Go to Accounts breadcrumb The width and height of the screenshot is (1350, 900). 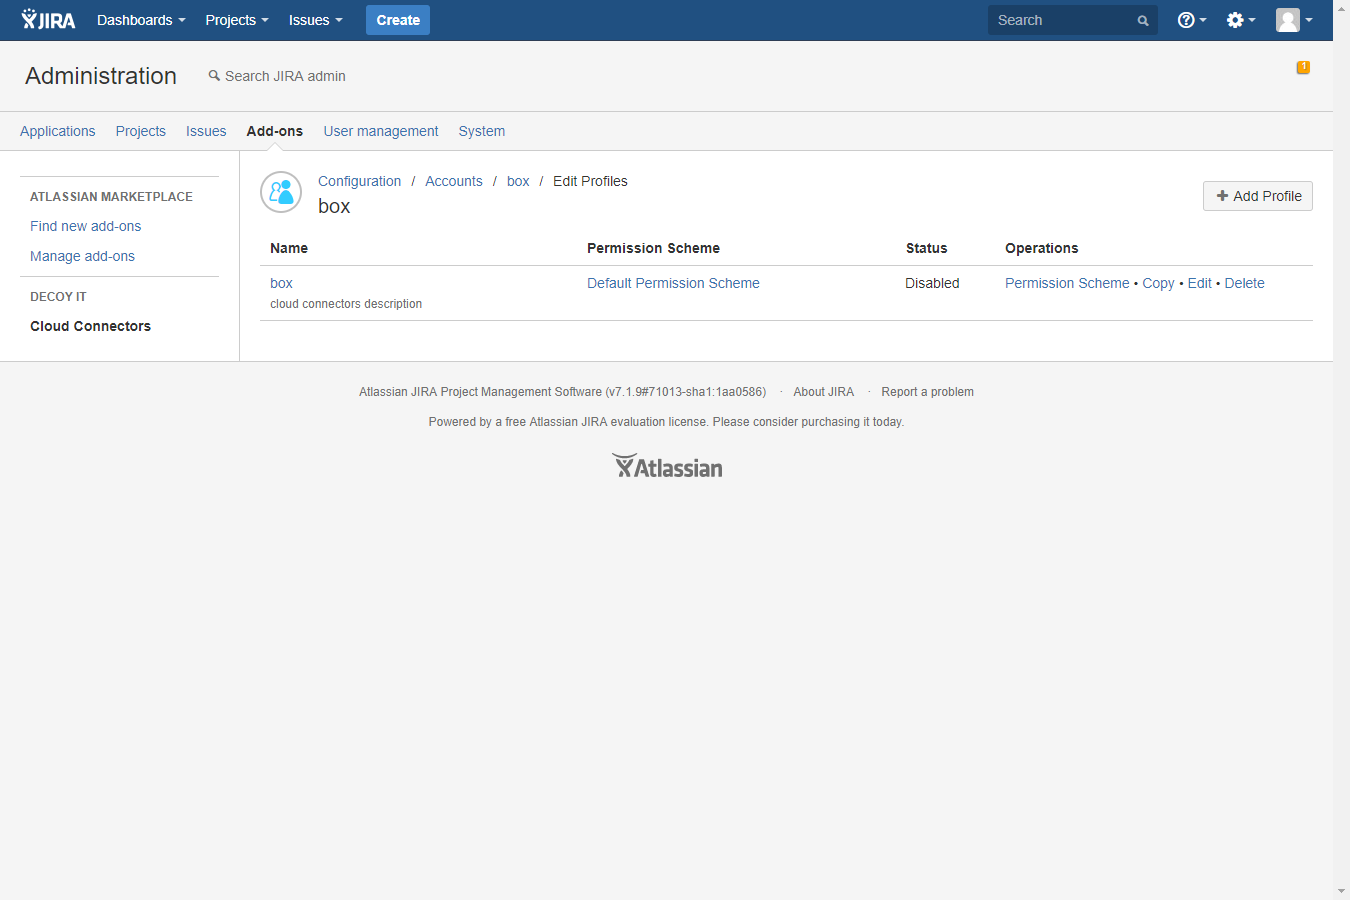[x=454, y=181]
